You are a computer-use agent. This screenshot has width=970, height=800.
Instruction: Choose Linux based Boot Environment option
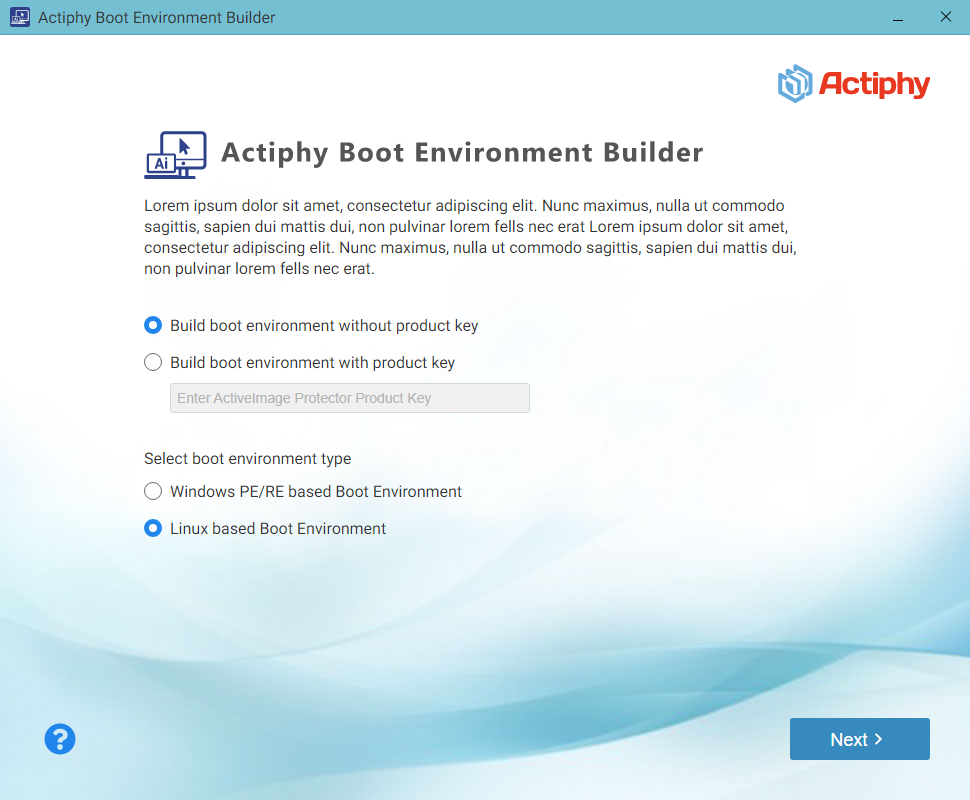coord(153,529)
